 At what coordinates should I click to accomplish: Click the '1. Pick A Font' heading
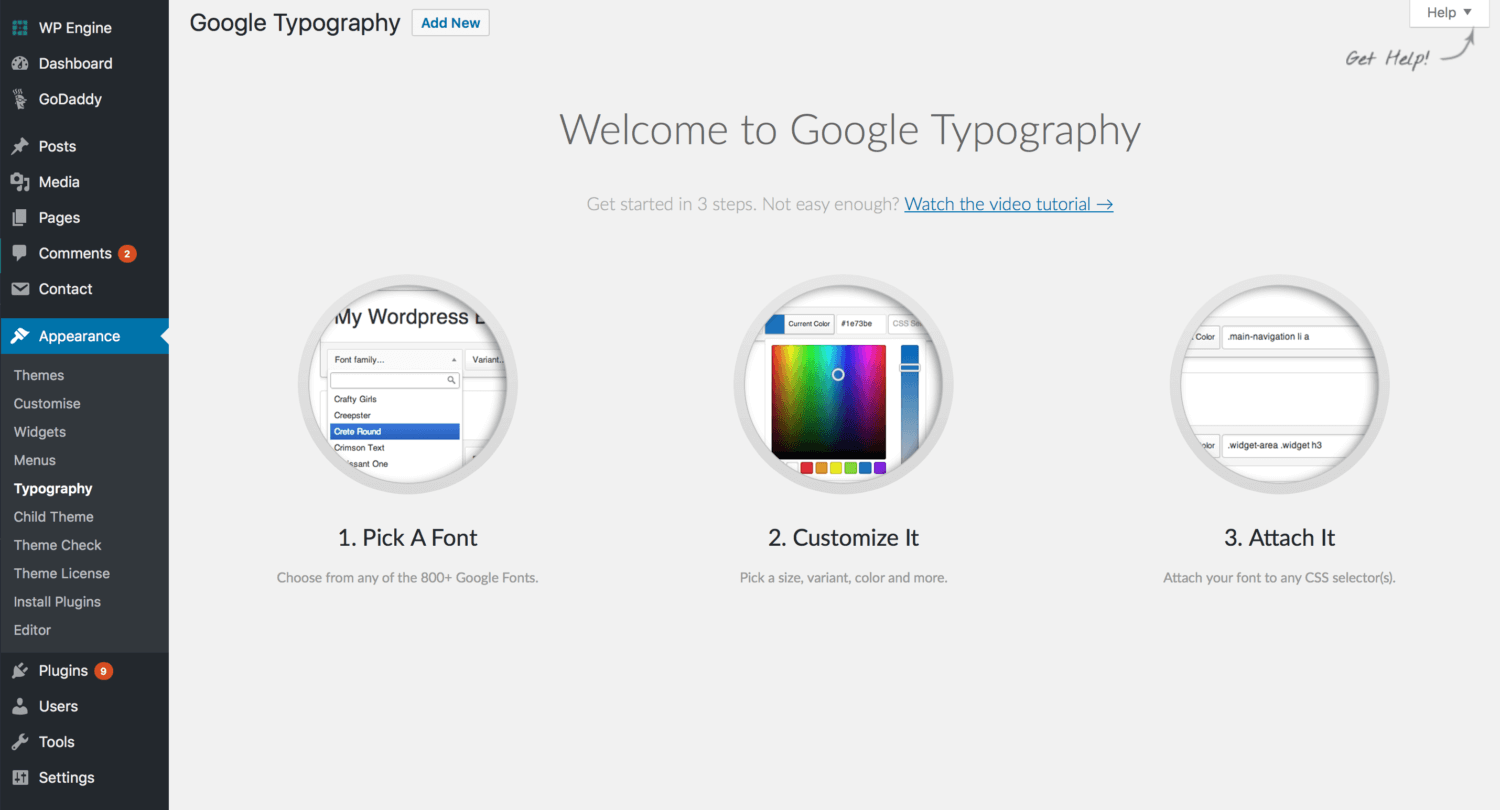pyautogui.click(x=408, y=538)
